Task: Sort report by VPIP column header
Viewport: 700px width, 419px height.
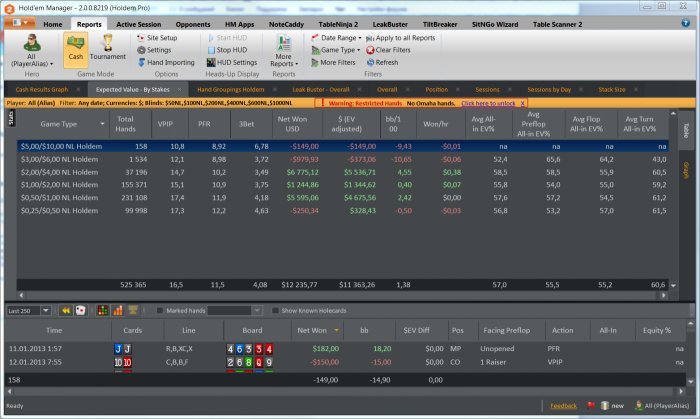Action: [165, 124]
